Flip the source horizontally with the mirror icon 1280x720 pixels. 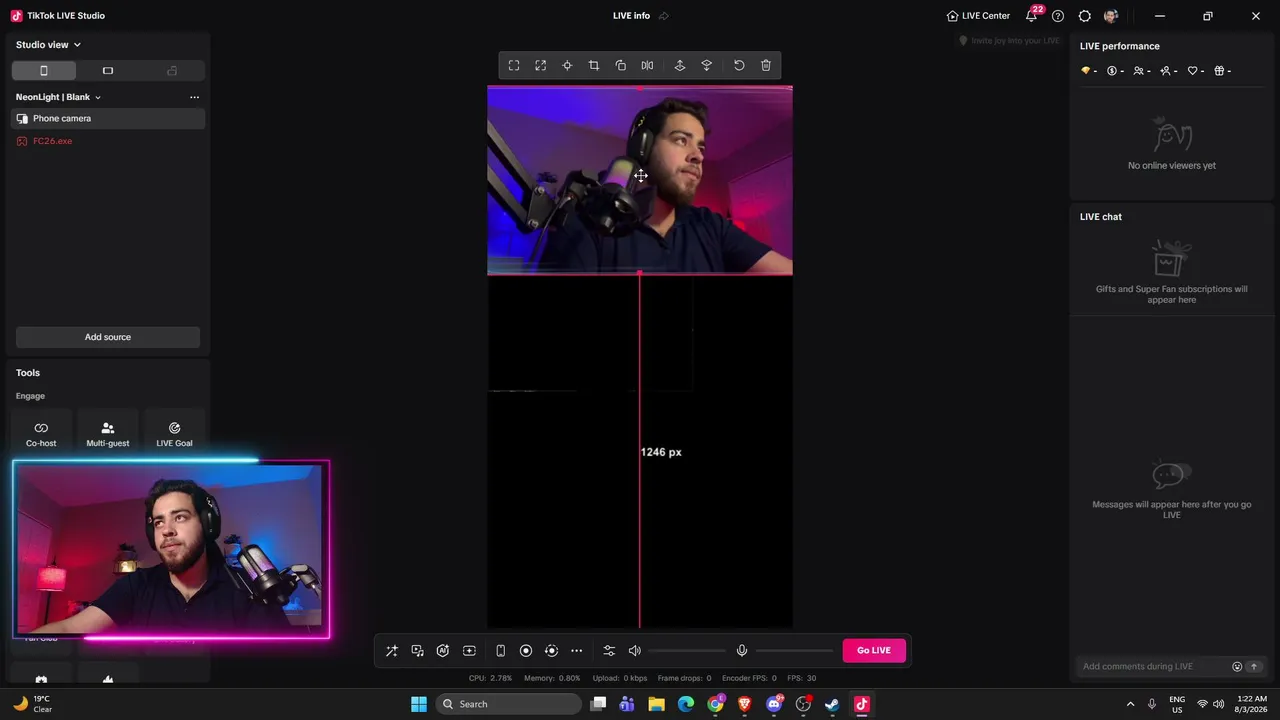pos(648,66)
